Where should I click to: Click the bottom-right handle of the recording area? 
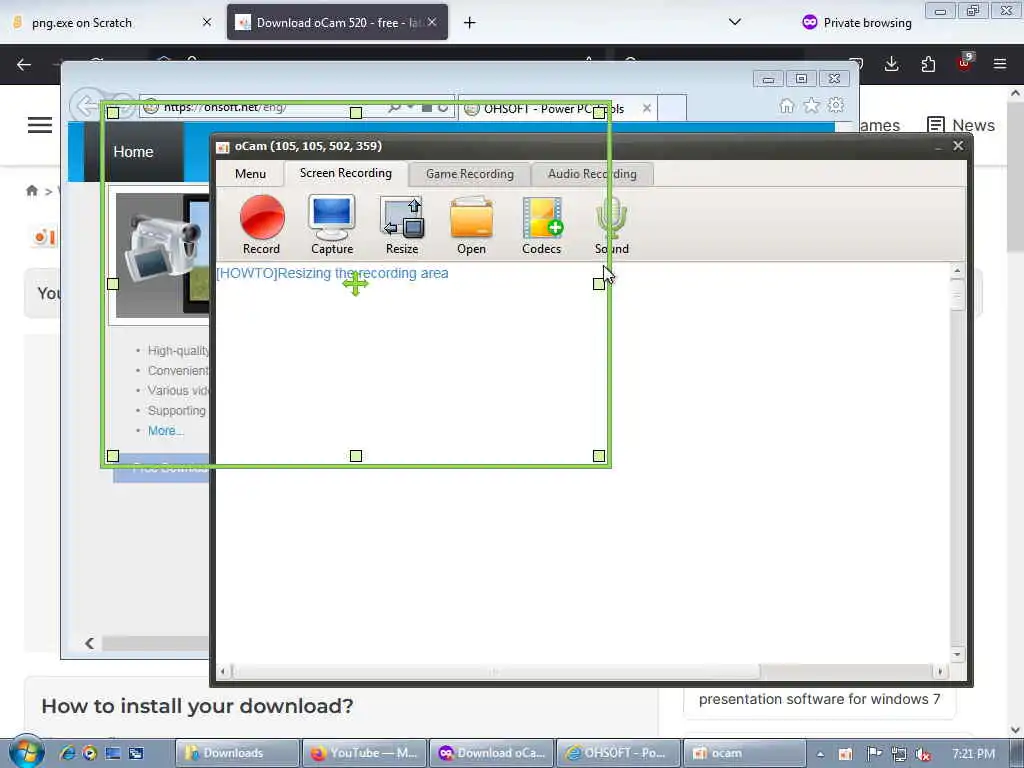(x=599, y=456)
